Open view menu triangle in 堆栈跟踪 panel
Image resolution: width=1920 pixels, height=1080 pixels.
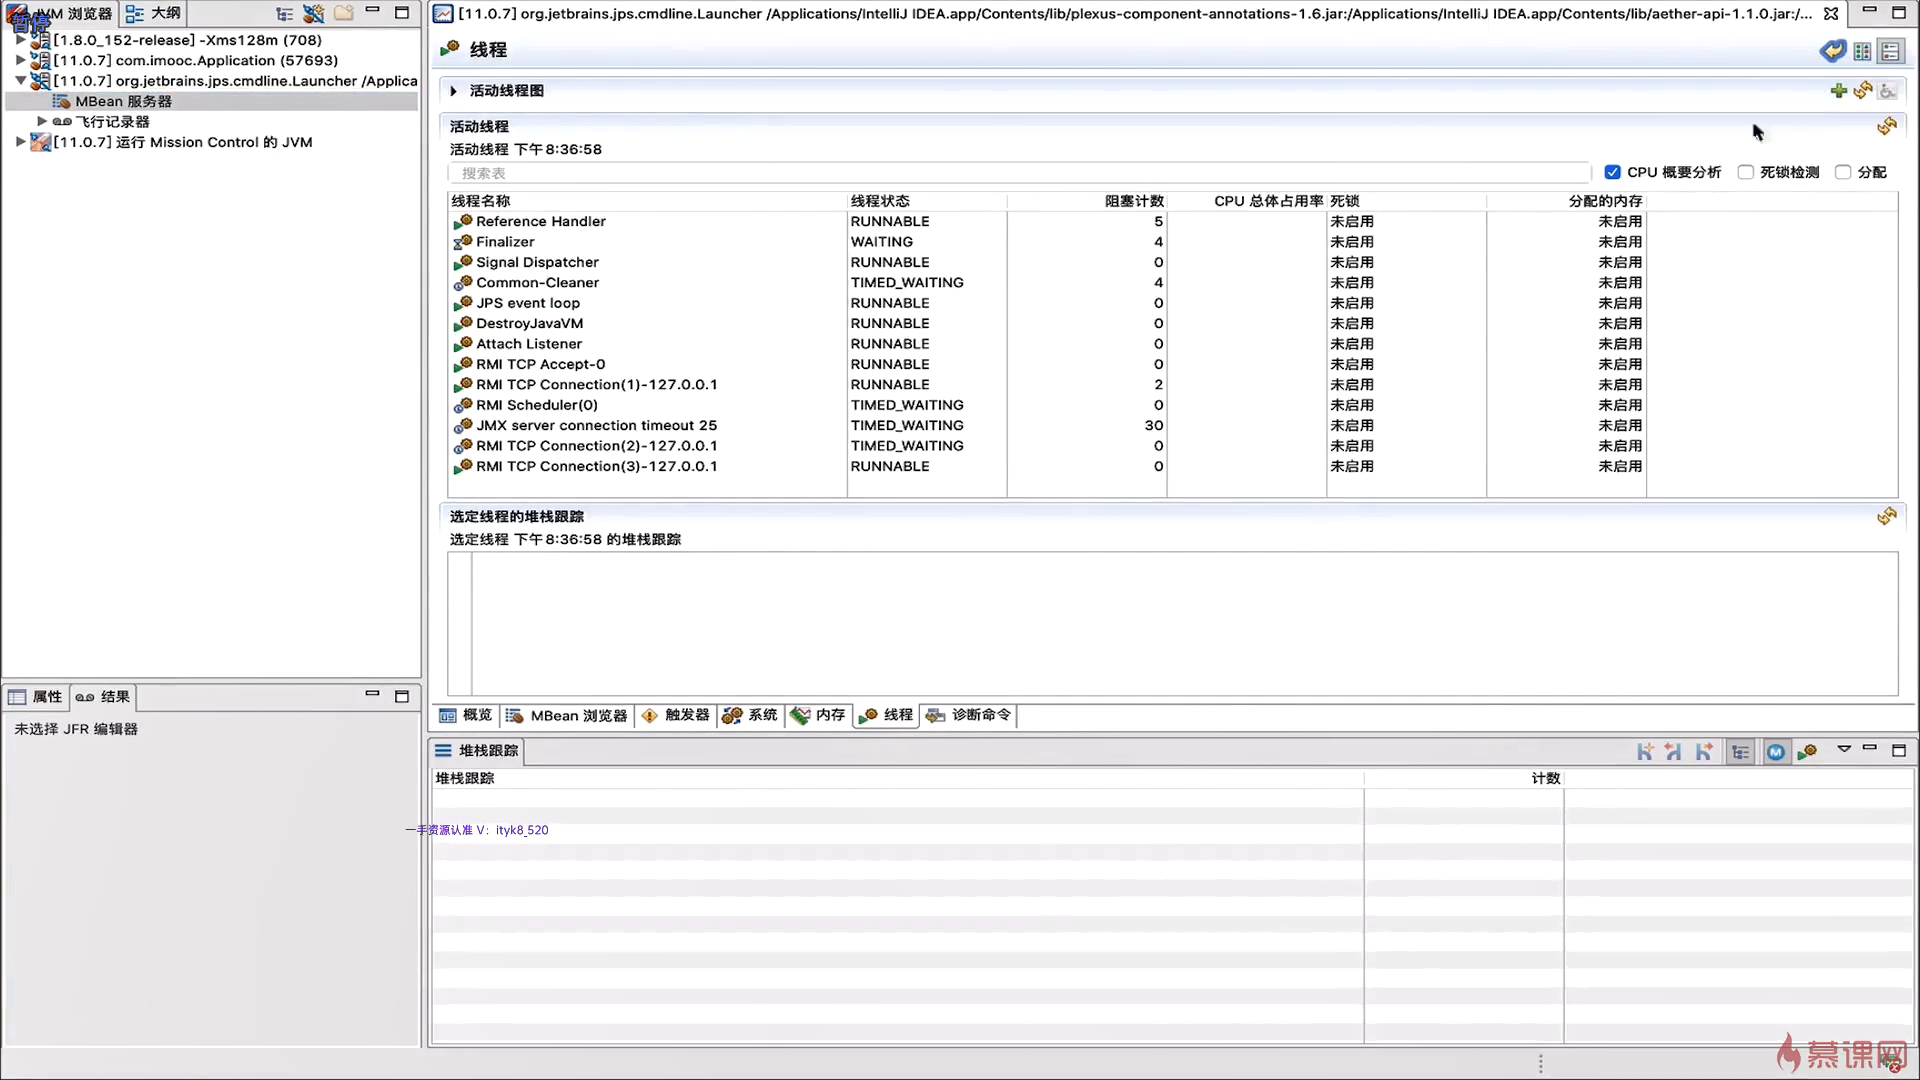1844,749
